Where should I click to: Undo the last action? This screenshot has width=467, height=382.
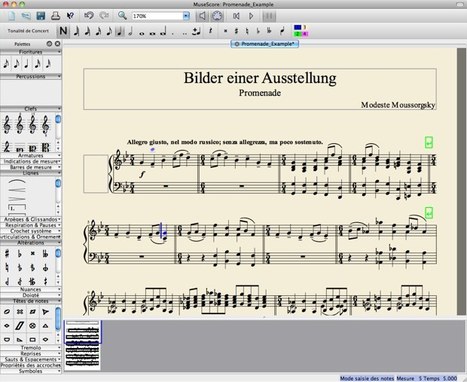[89, 16]
